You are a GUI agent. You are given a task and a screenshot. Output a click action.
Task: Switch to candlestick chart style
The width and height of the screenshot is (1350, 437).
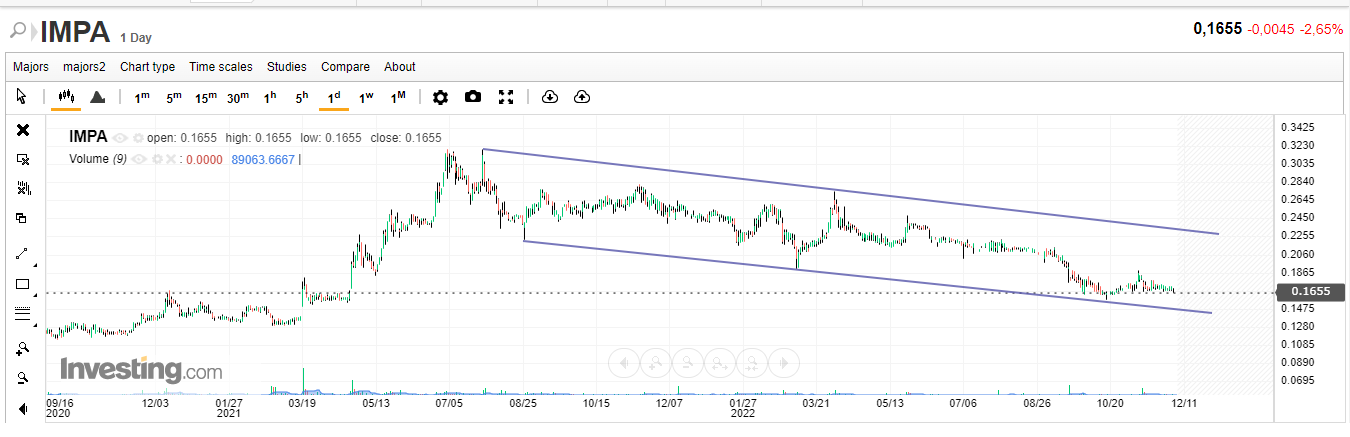click(67, 97)
